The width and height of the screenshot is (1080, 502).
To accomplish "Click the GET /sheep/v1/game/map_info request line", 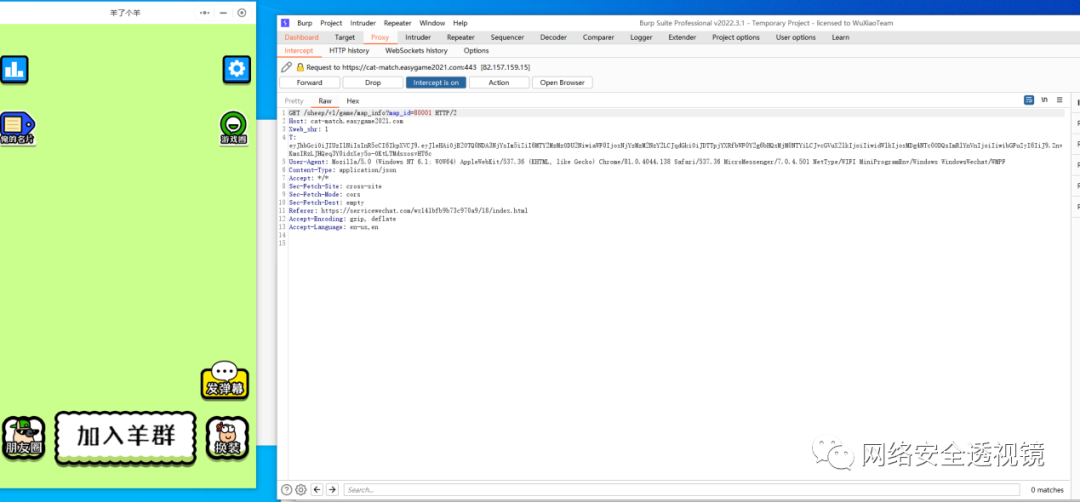I will click(x=373, y=112).
